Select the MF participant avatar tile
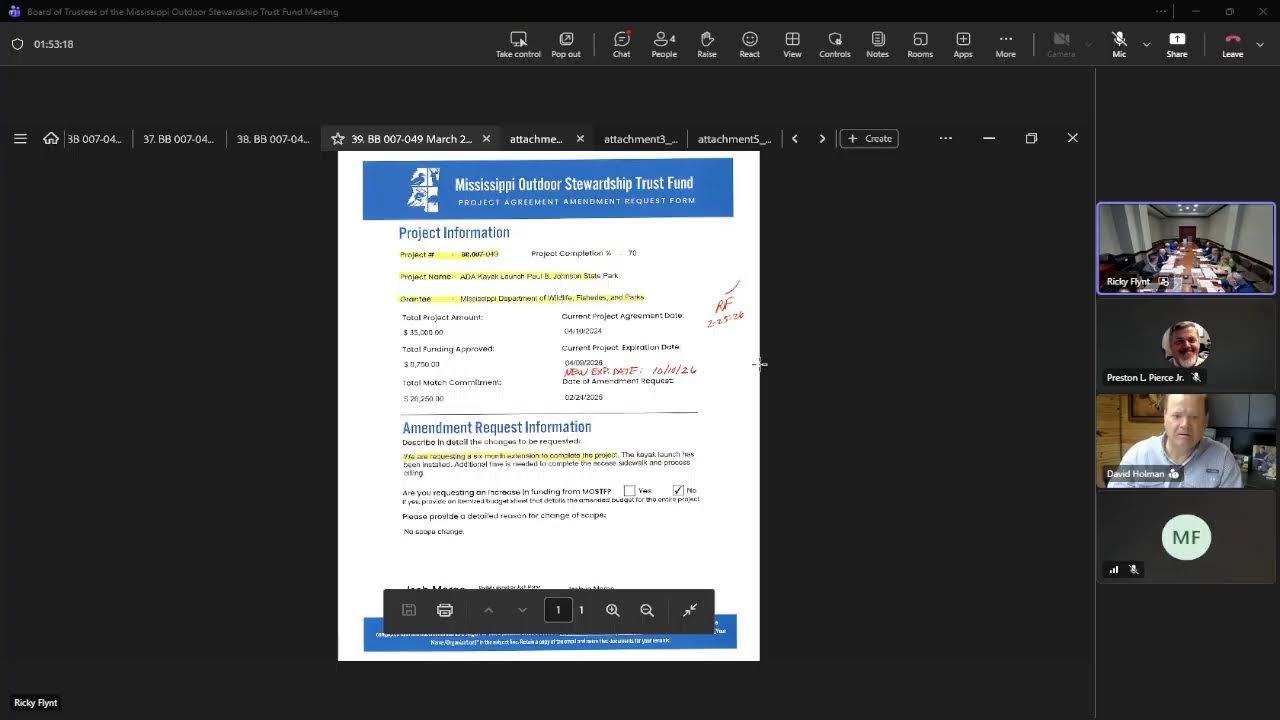The height and width of the screenshot is (720, 1280). click(1186, 538)
